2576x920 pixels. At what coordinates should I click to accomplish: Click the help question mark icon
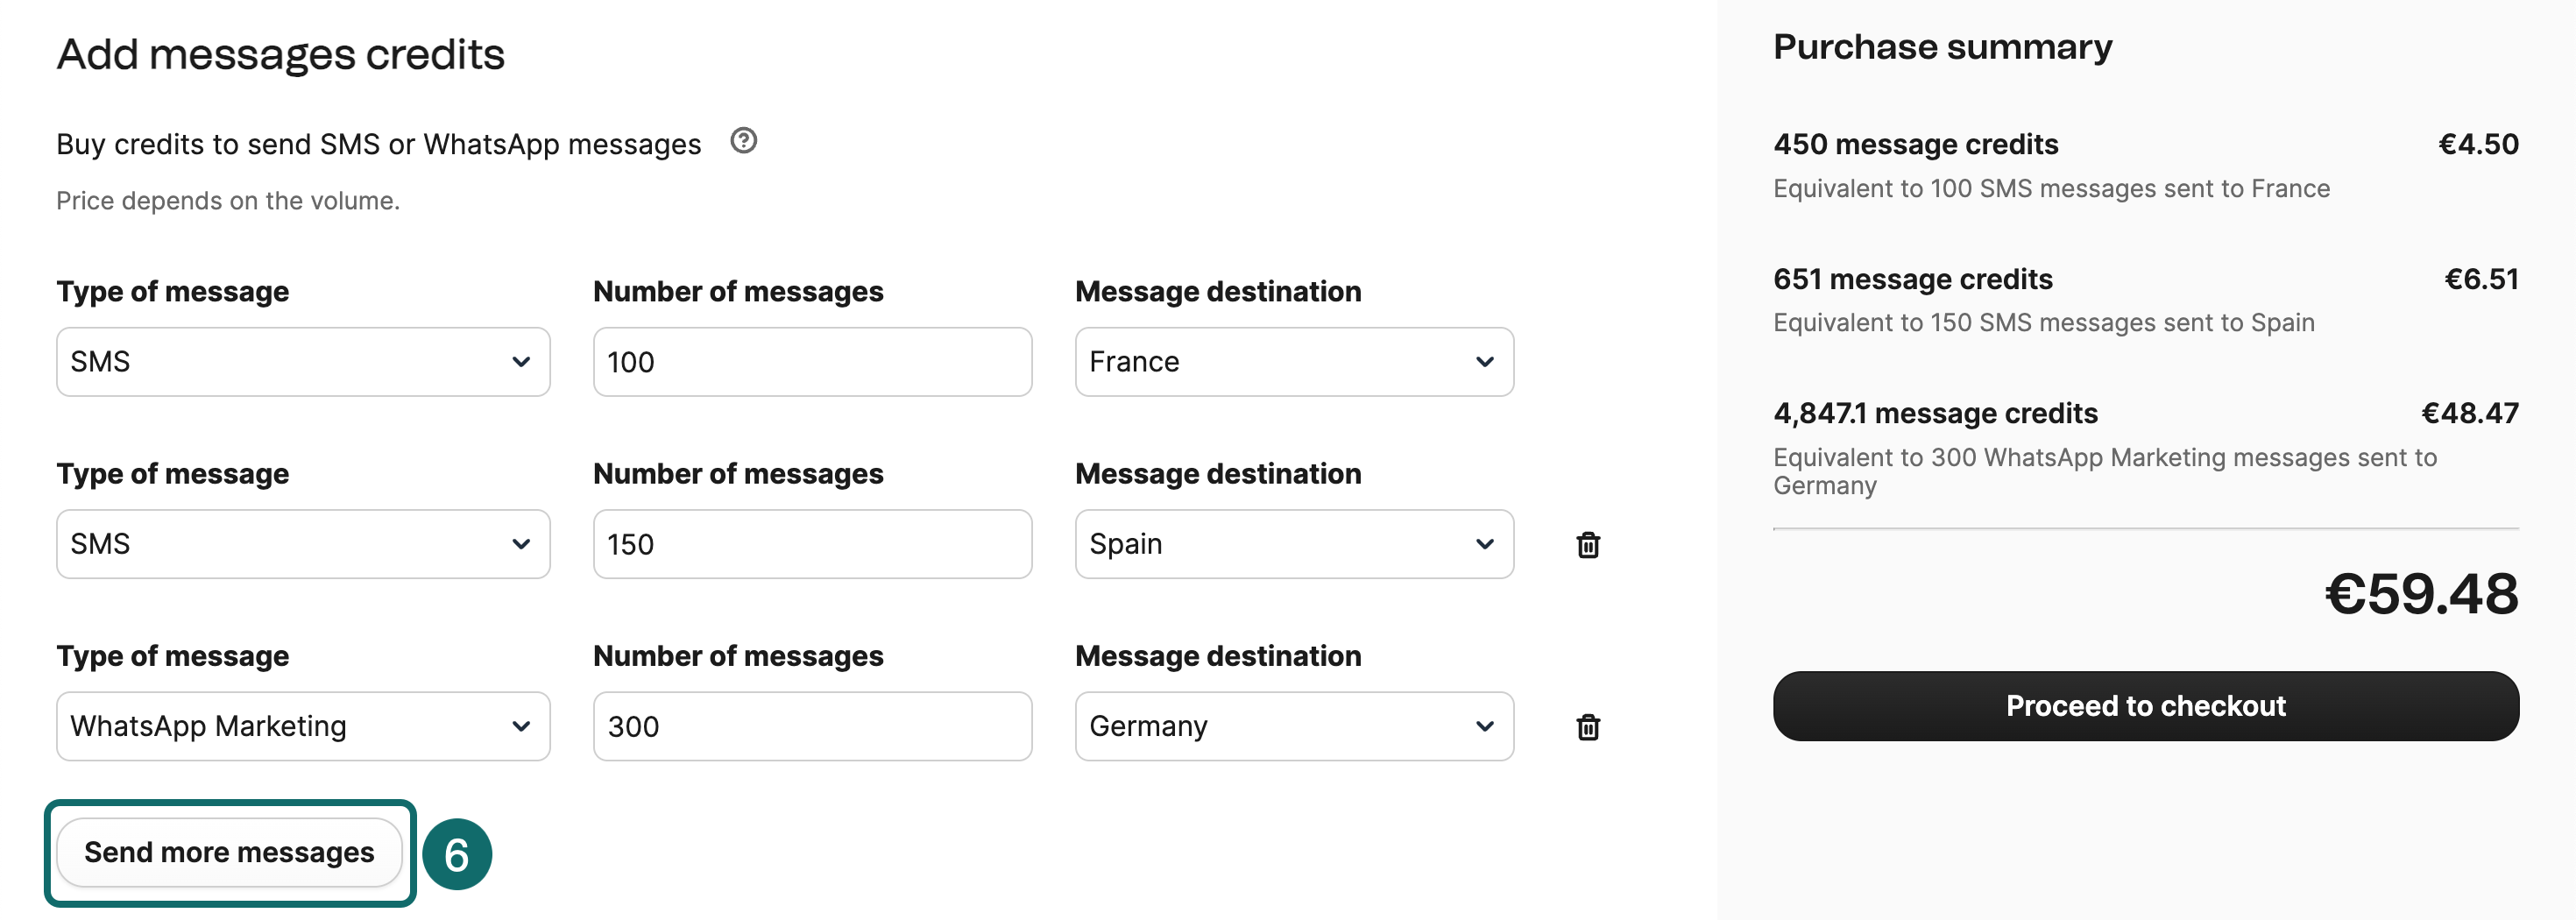pos(743,141)
